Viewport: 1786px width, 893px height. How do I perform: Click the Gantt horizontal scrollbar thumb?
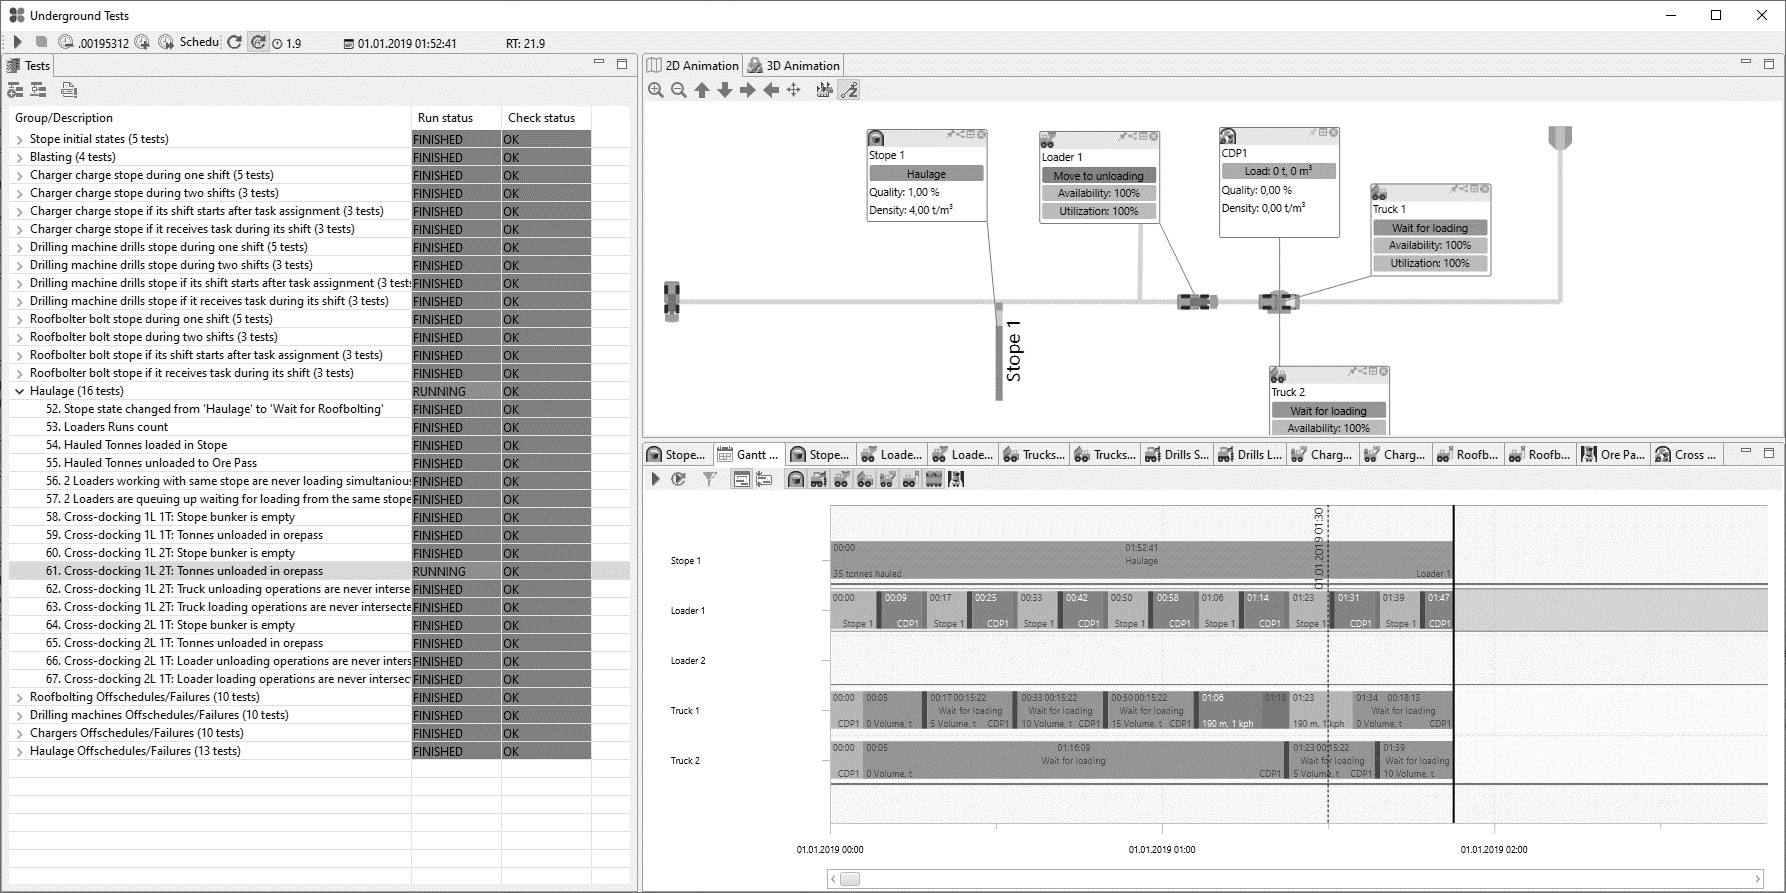[x=849, y=879]
